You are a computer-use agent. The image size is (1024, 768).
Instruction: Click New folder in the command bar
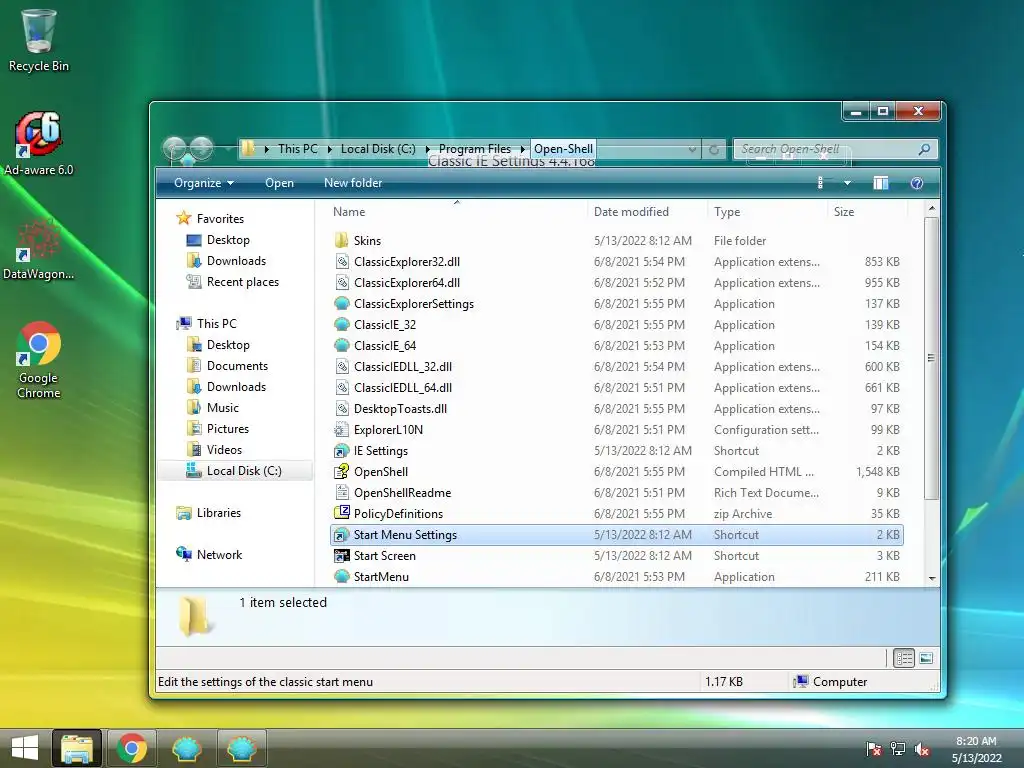click(x=353, y=183)
